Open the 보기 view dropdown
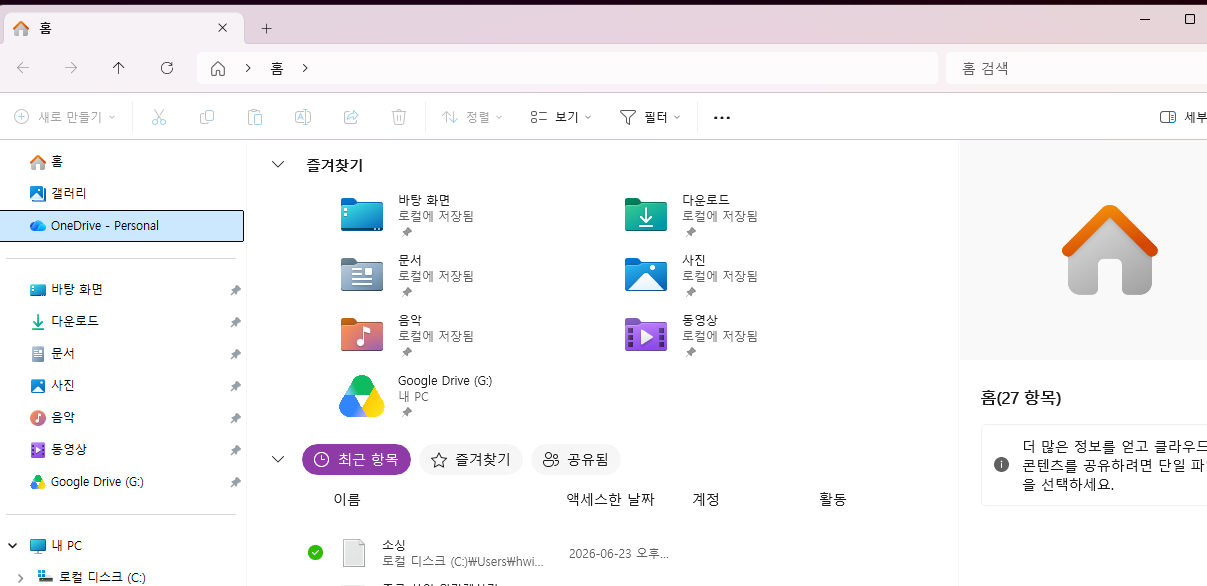The height and width of the screenshot is (586, 1207). coord(561,117)
